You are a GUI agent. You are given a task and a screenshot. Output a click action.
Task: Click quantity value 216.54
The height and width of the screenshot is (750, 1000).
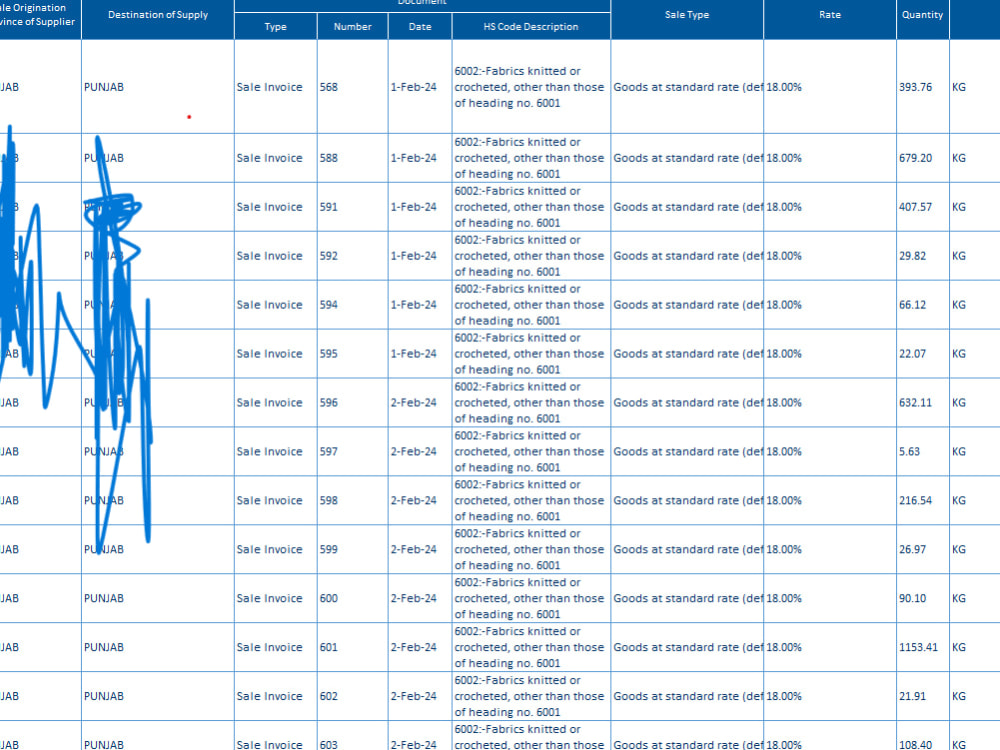pyautogui.click(x=915, y=501)
